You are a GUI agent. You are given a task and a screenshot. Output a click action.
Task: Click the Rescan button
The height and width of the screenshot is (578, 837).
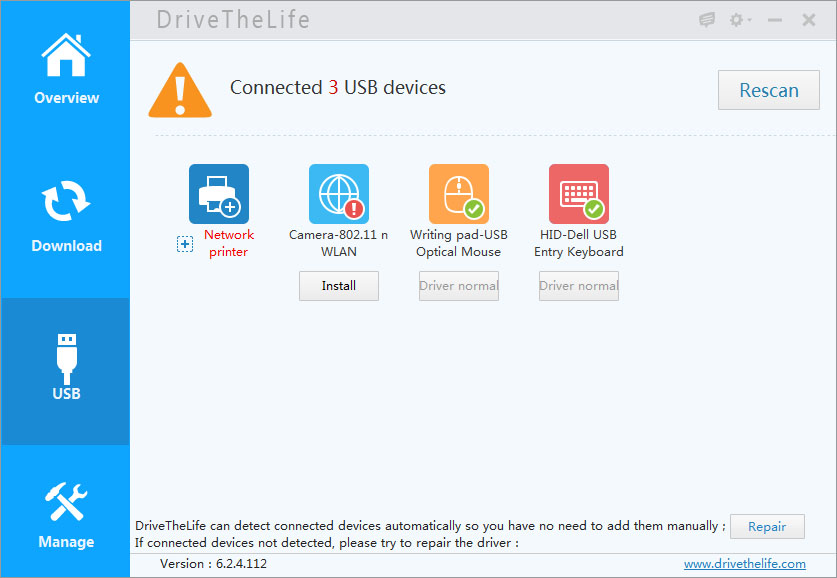pyautogui.click(x=768, y=90)
